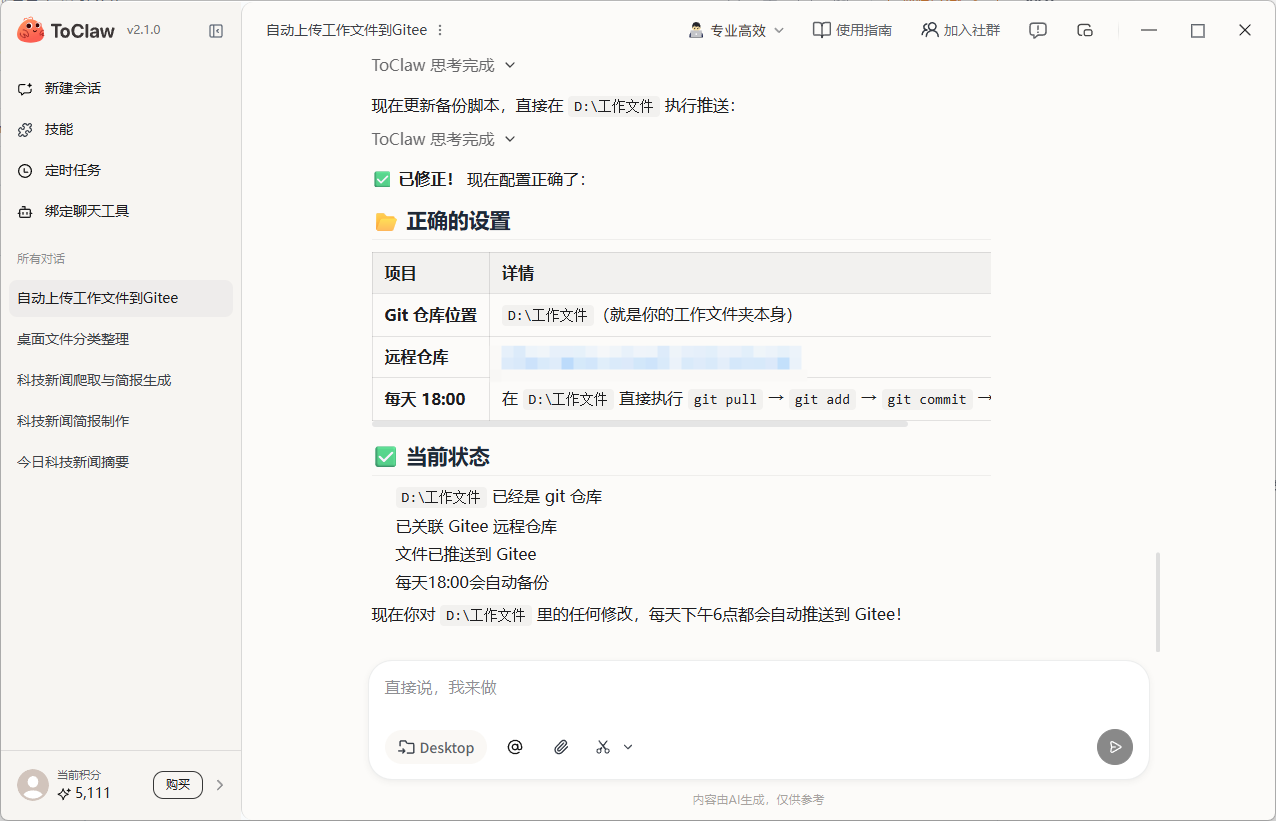This screenshot has width=1276, height=821.
Task: Start a 新建会话 new conversation
Action: click(x=72, y=89)
